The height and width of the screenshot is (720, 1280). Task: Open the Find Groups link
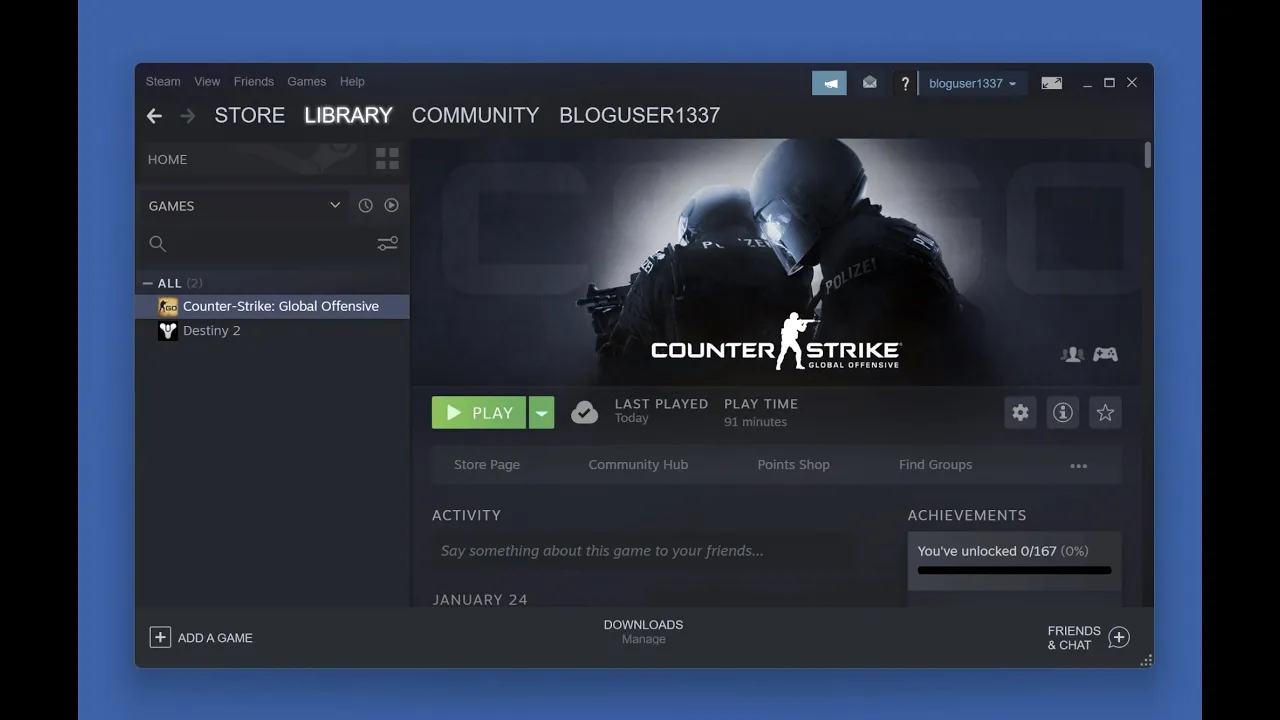(x=935, y=465)
